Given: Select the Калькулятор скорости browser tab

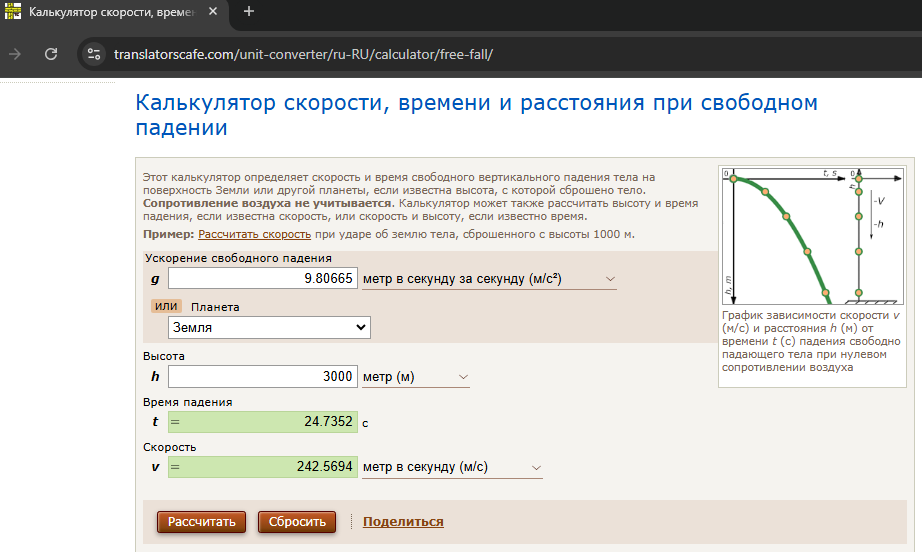Looking at the screenshot, I should (112, 12).
